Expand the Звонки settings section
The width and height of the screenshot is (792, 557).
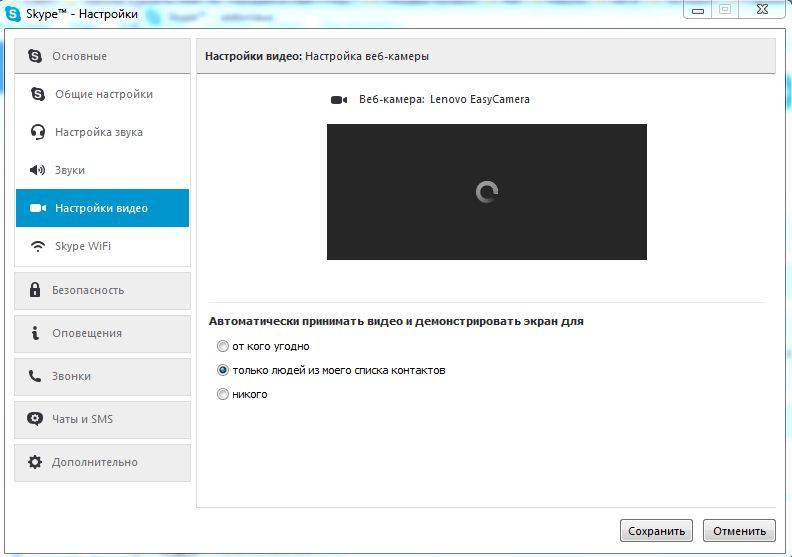pos(103,376)
